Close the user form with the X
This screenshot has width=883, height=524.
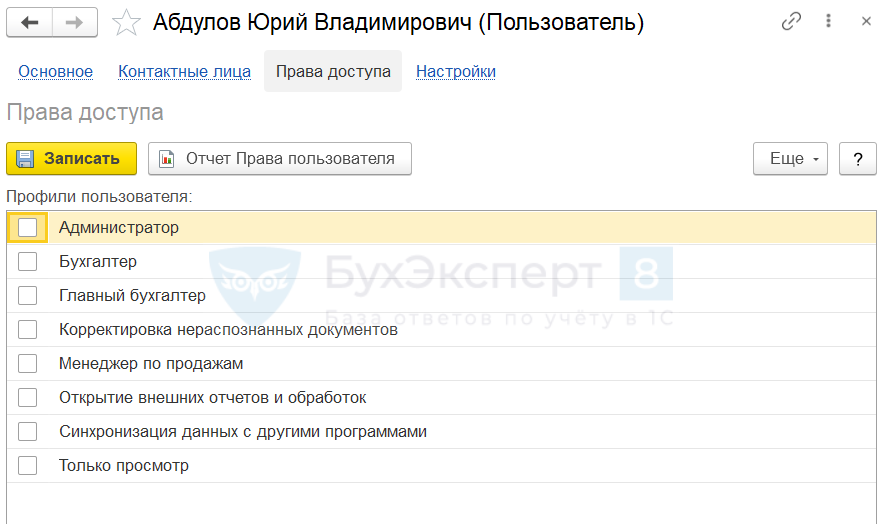click(x=866, y=21)
